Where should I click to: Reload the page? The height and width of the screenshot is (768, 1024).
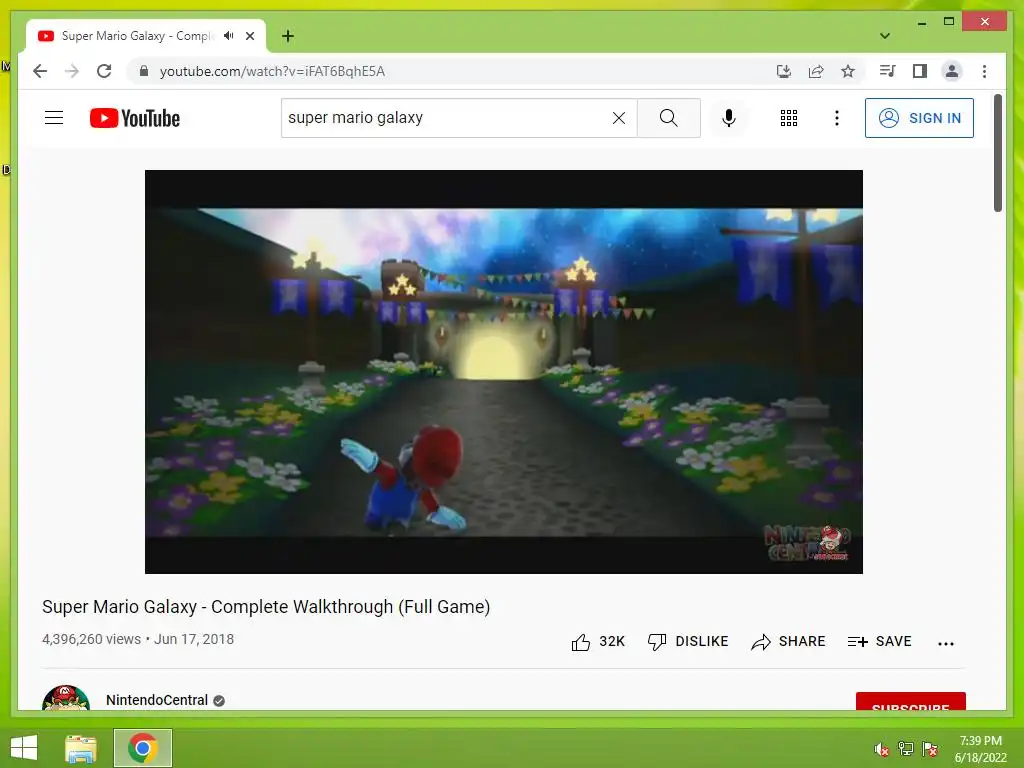coord(104,71)
